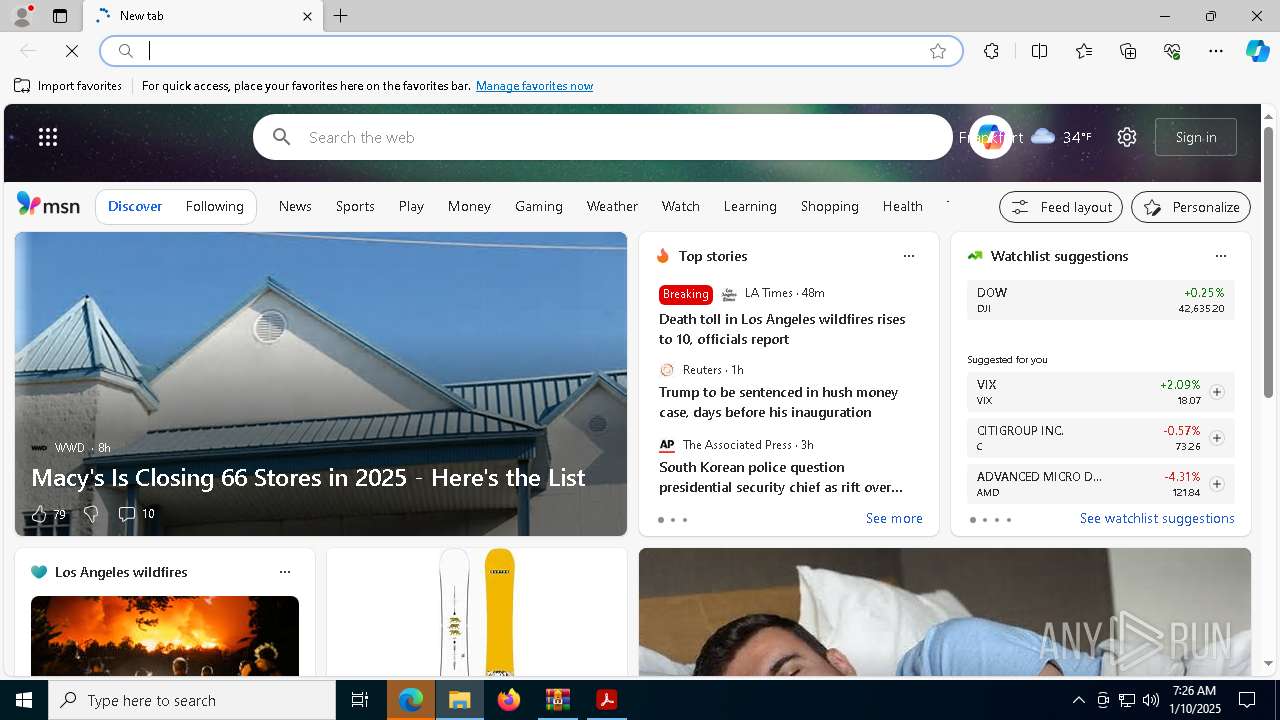Switch to the Following feed tab
The image size is (1280, 720).
coord(214,206)
